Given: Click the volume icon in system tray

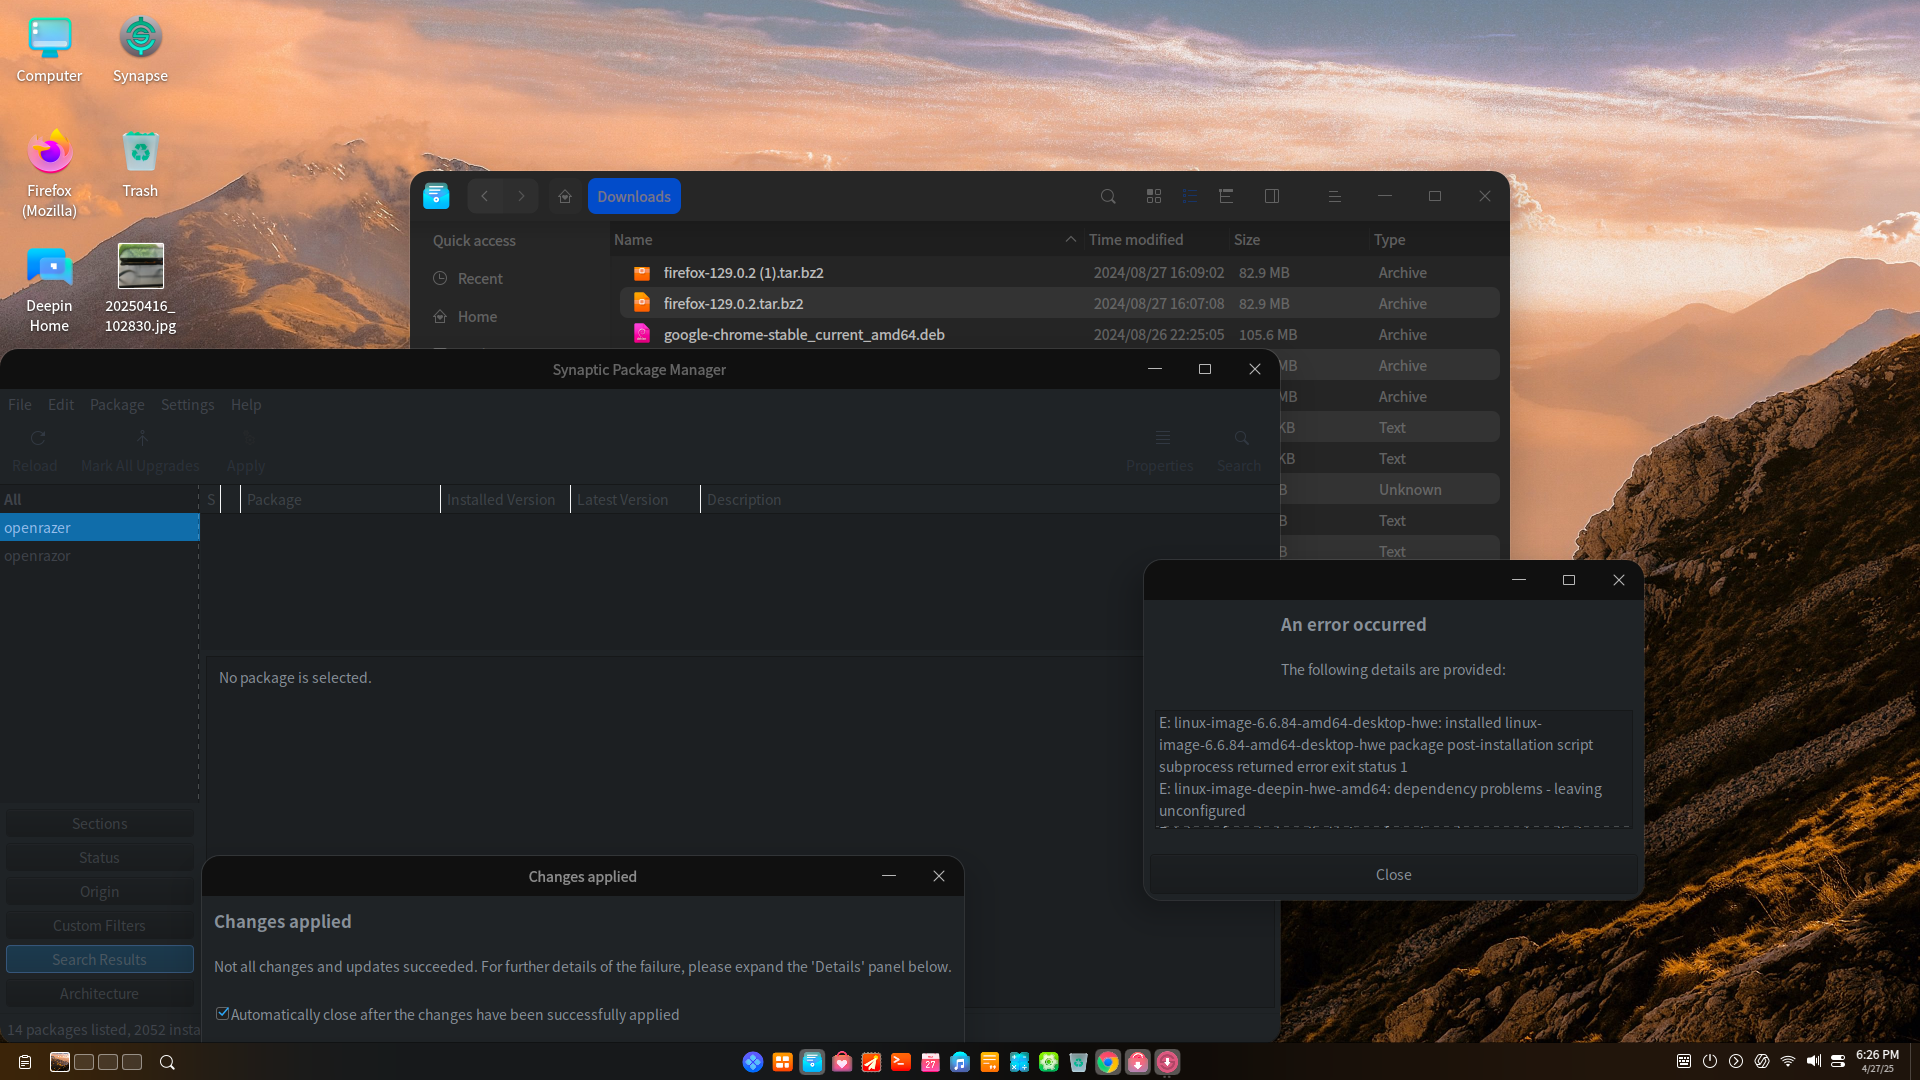Looking at the screenshot, I should pyautogui.click(x=1813, y=1061).
